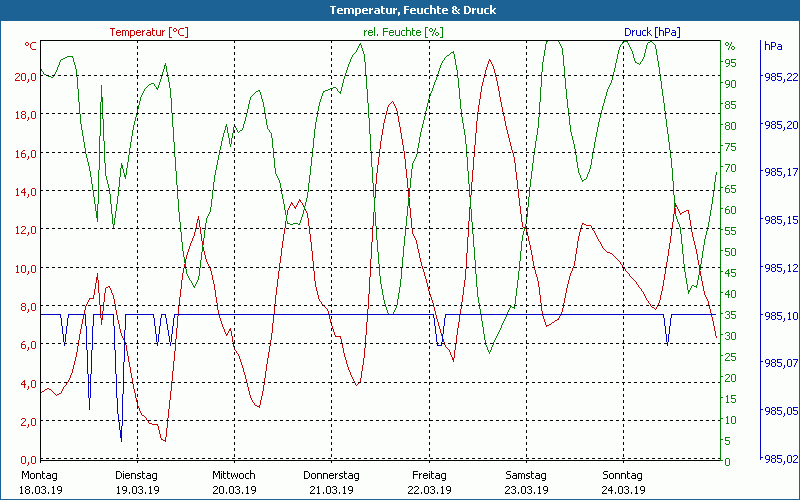Select the Dienstag 19.03.19 date marker
The height and width of the screenshot is (500, 800).
tap(137, 482)
